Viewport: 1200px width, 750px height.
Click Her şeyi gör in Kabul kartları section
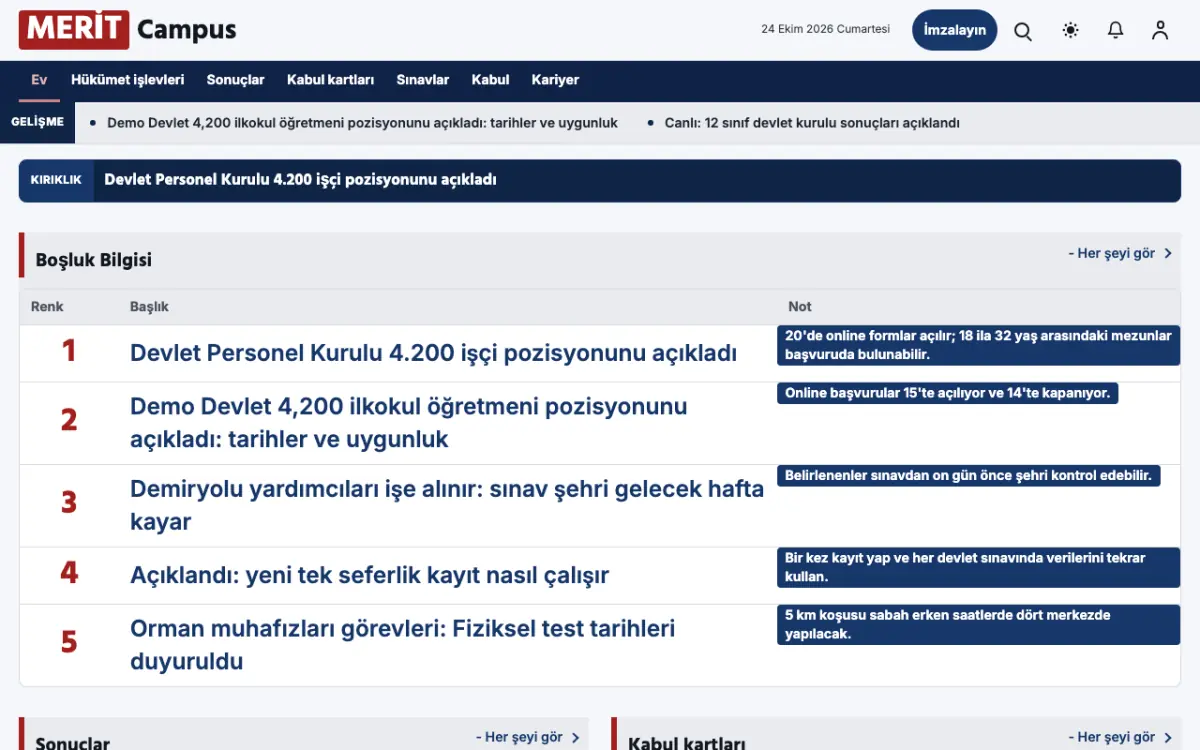[x=1111, y=738]
